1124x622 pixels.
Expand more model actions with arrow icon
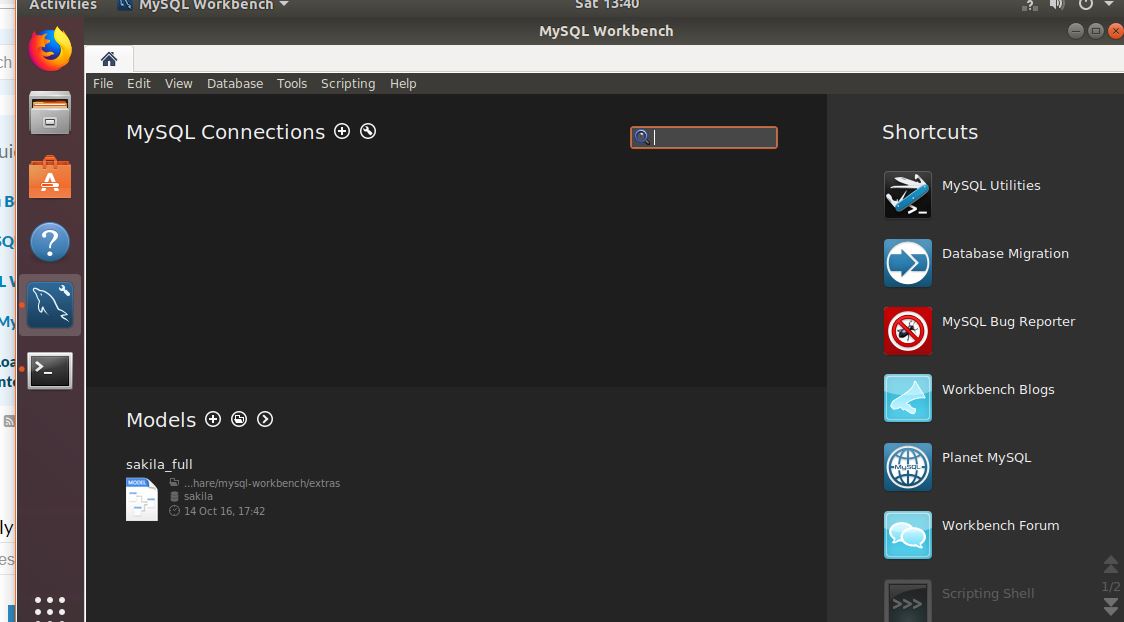(265, 419)
